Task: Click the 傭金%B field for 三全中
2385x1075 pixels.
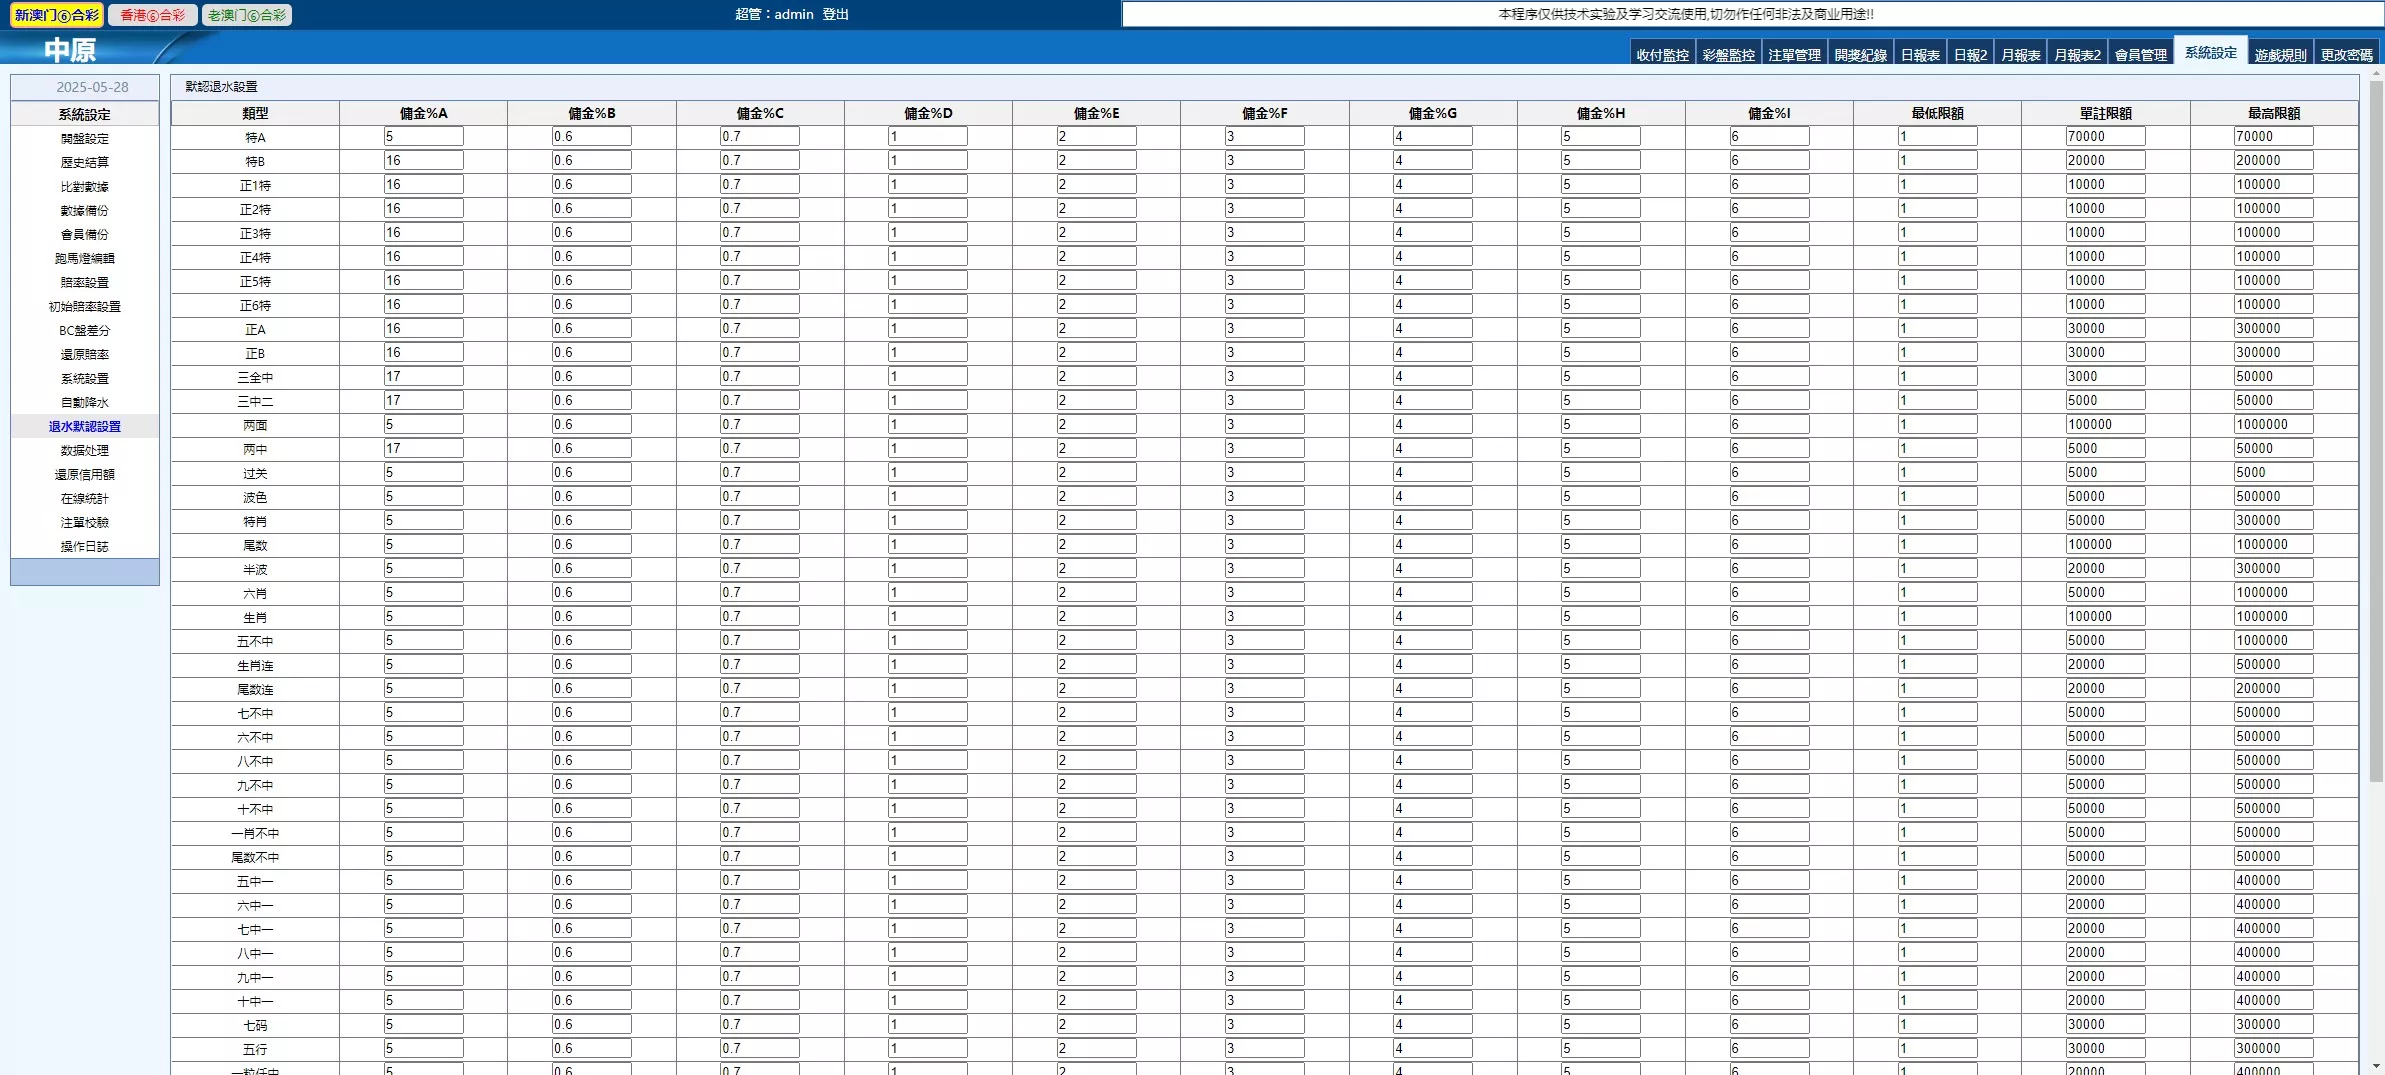Action: [591, 377]
